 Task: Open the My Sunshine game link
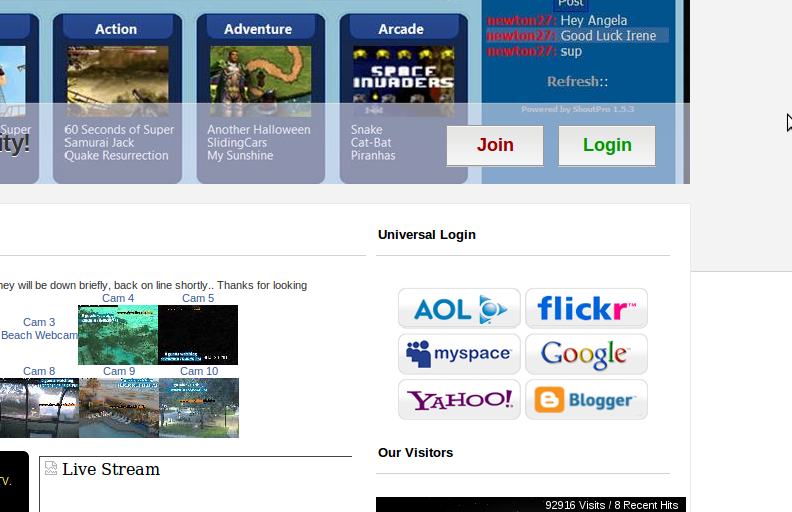click(x=240, y=156)
